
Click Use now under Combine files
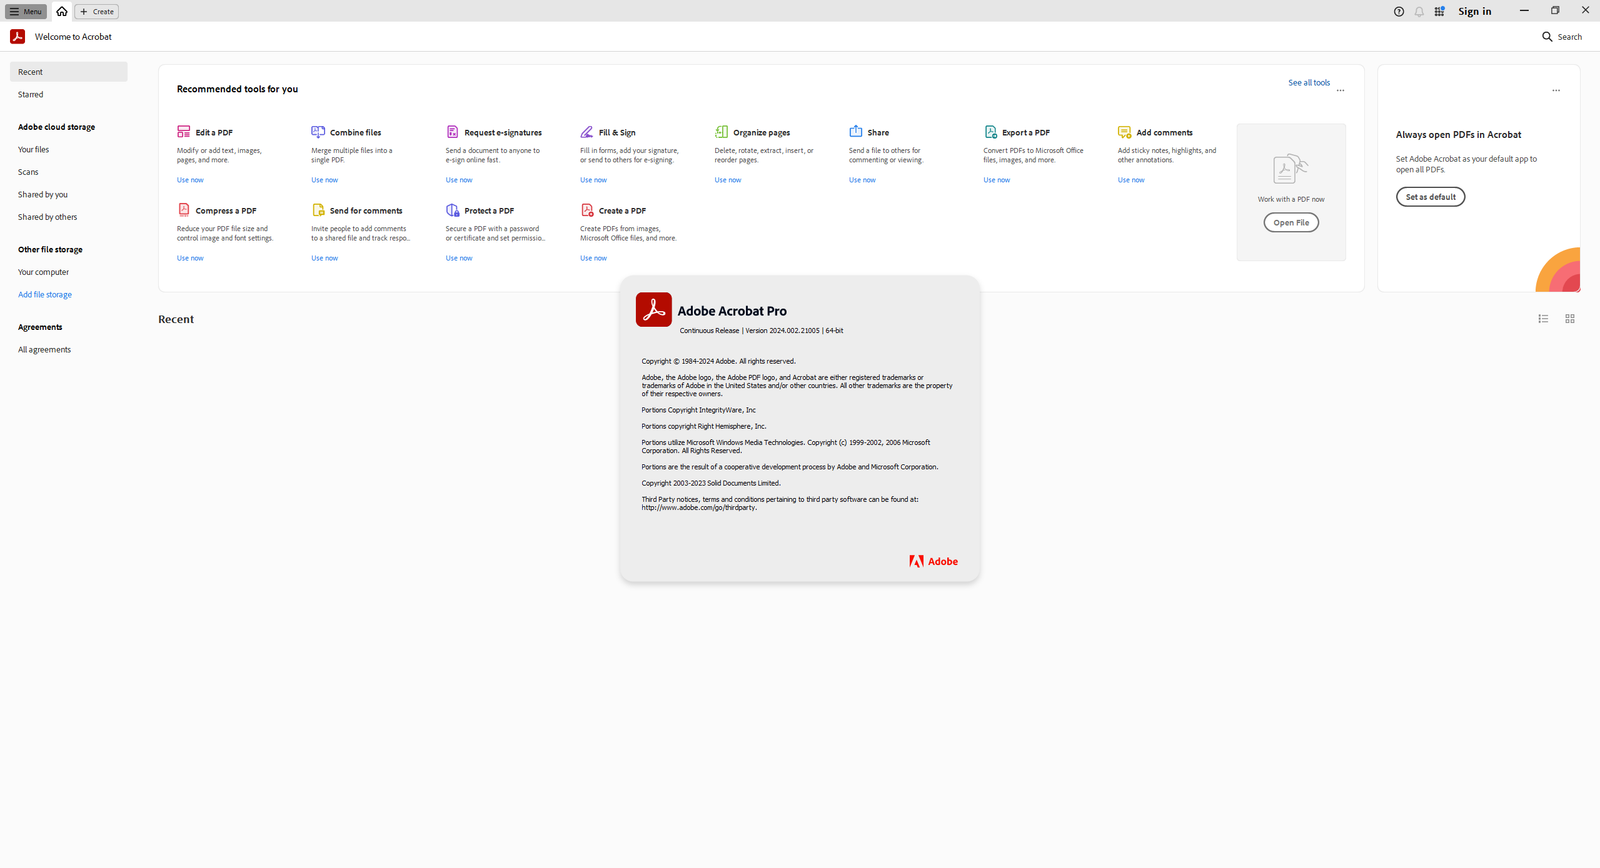point(324,180)
